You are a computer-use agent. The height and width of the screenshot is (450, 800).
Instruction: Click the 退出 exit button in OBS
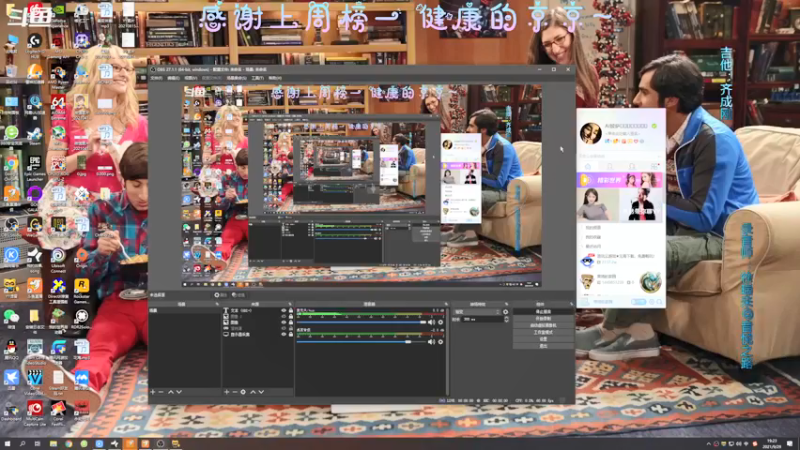(544, 346)
